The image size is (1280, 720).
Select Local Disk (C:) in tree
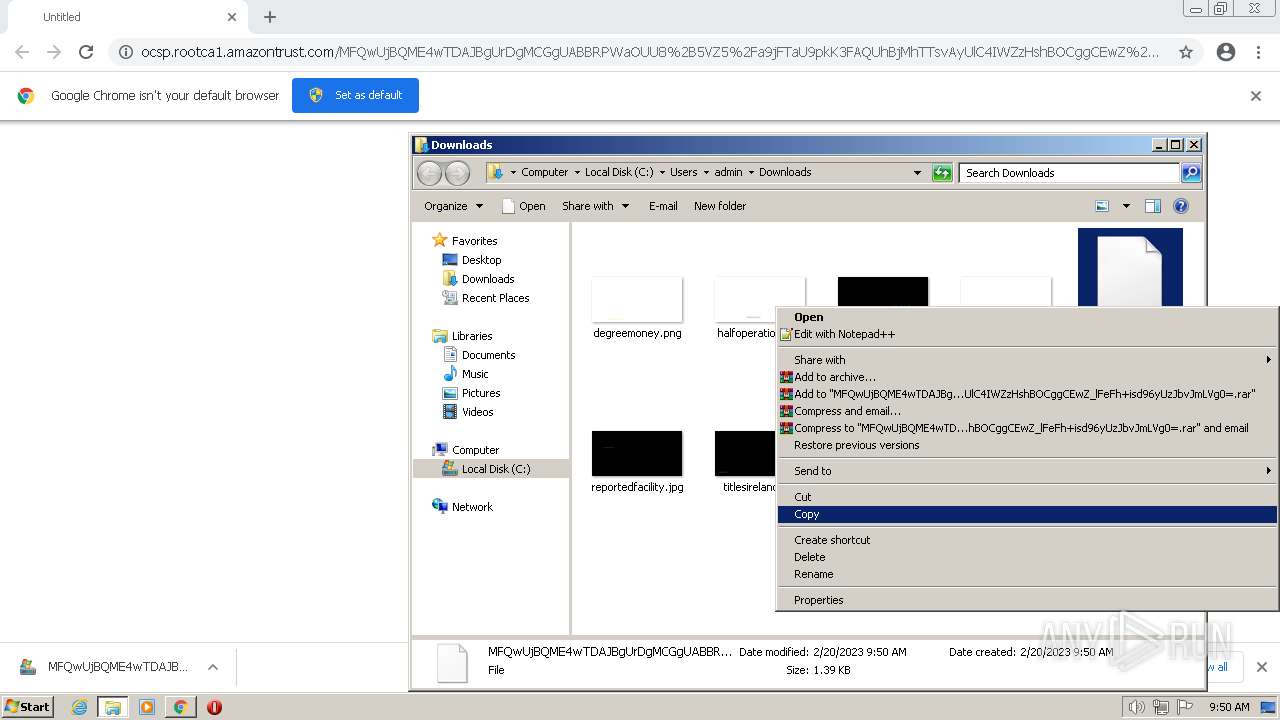(x=491, y=469)
